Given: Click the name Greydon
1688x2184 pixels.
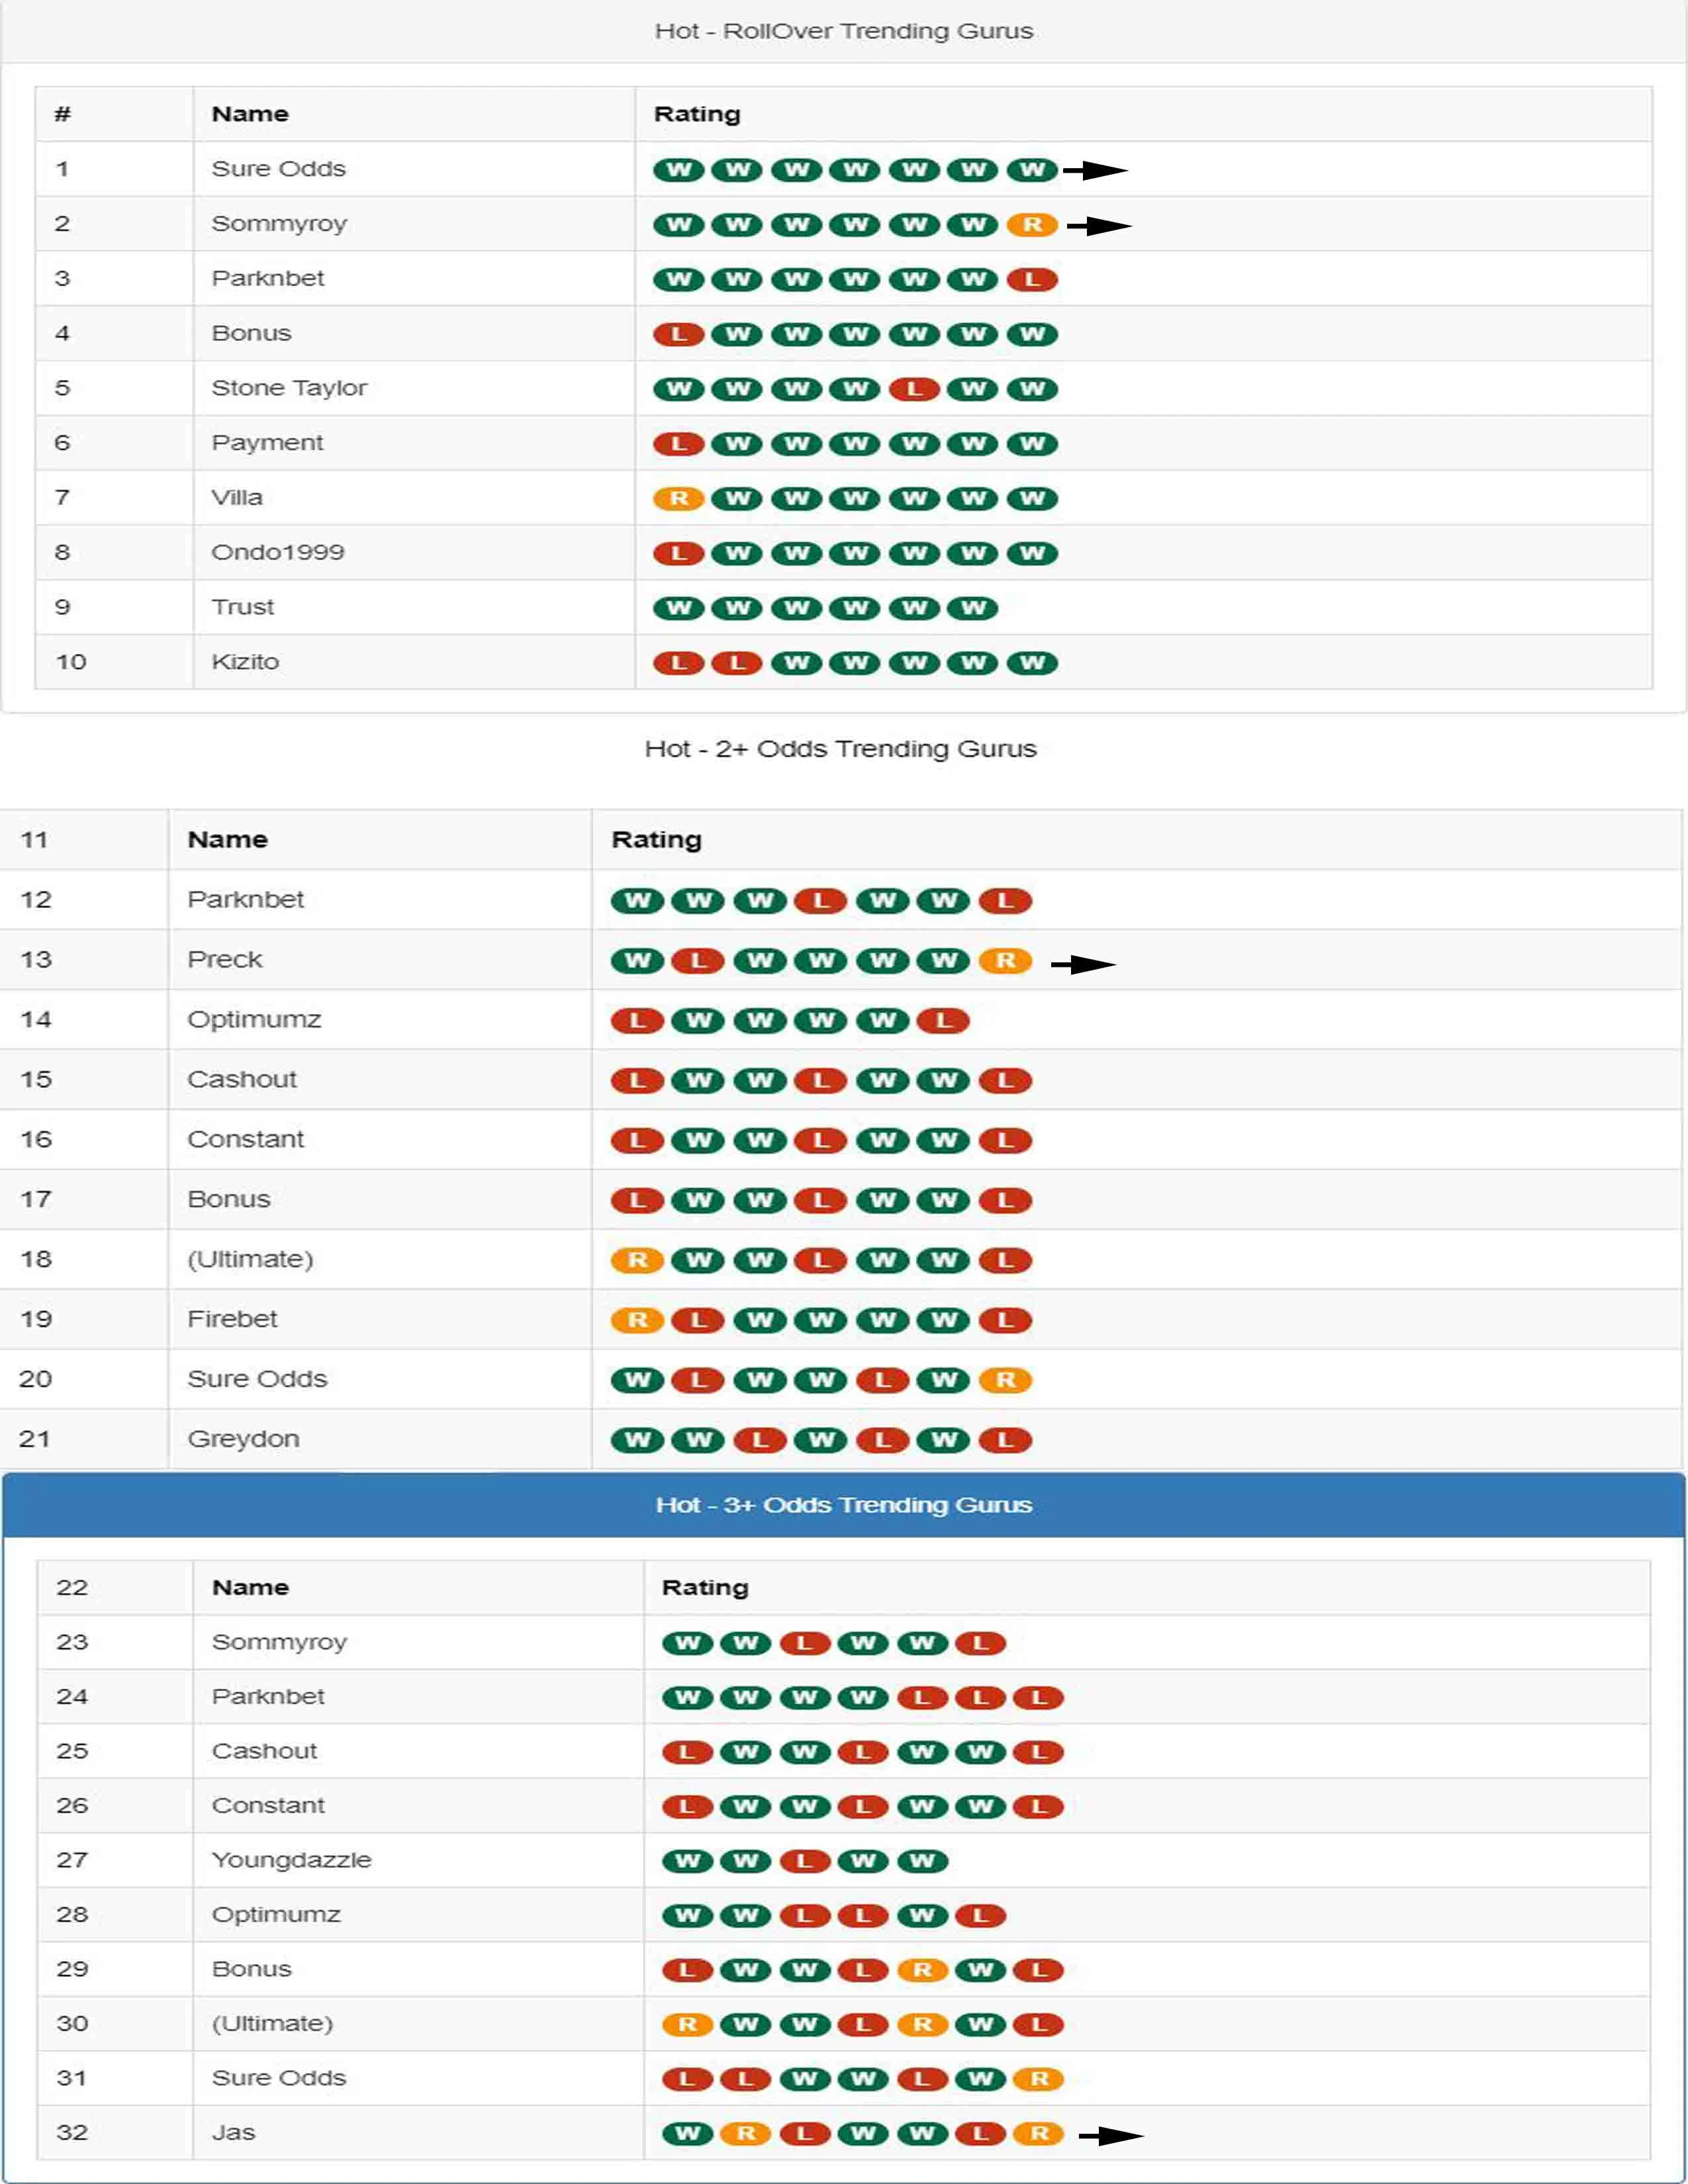Looking at the screenshot, I should point(243,1439).
